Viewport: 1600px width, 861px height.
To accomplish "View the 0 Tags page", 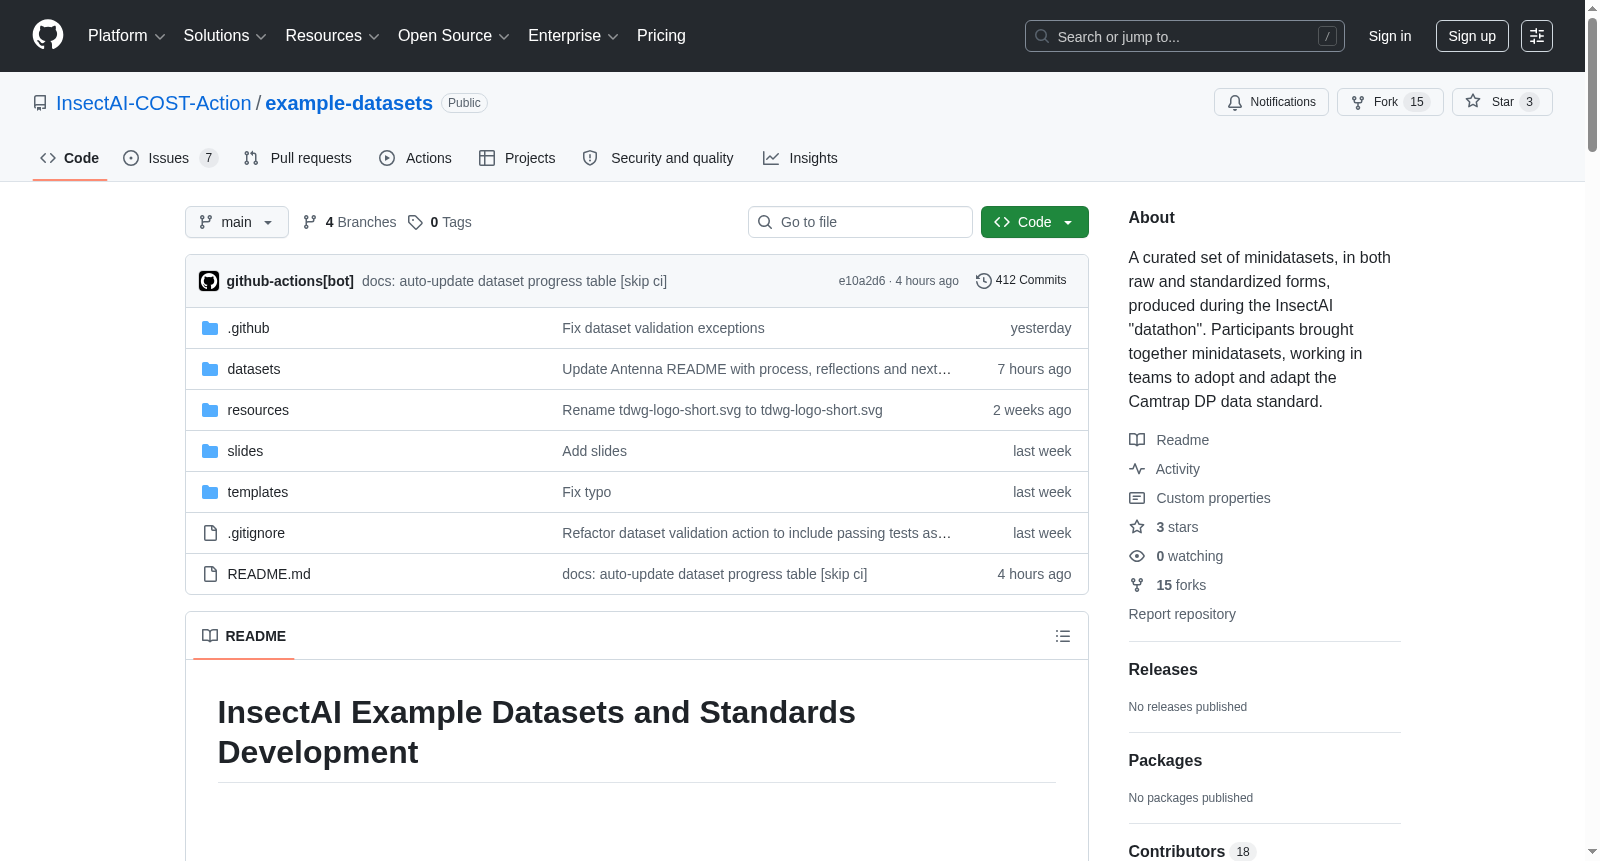I will 440,222.
